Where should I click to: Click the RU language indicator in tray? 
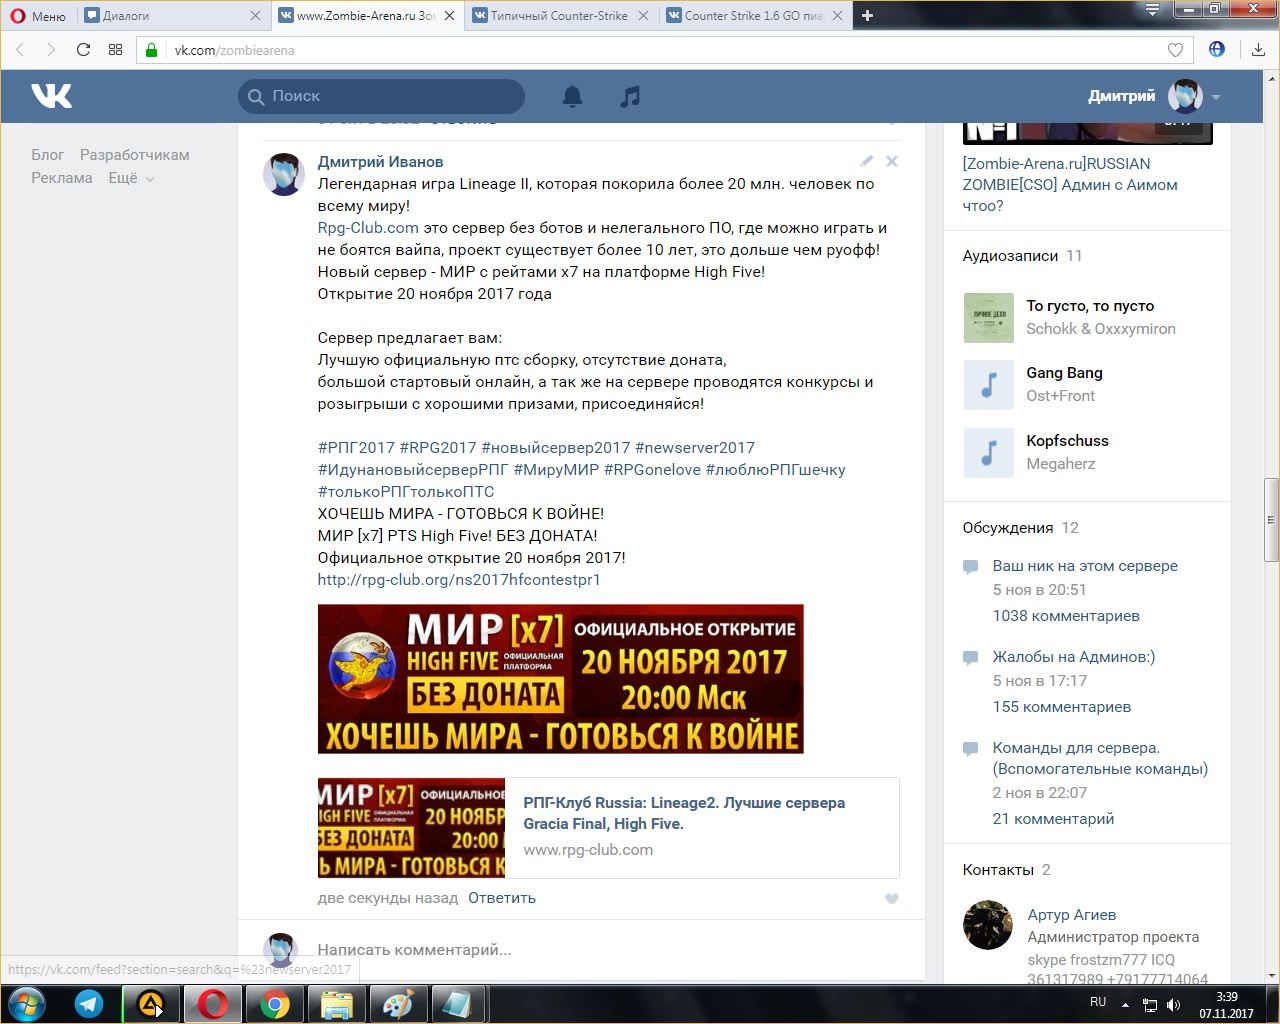coord(1098,1002)
